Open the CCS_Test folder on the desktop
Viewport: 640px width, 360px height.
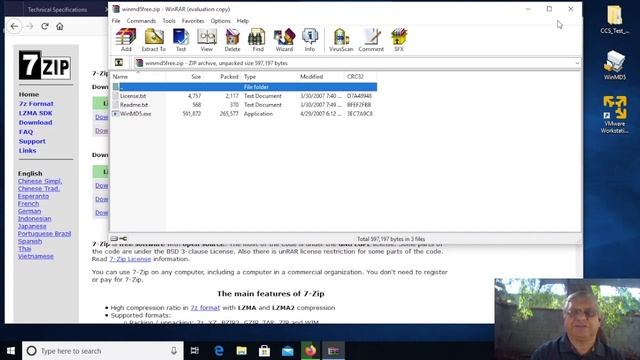(615, 19)
